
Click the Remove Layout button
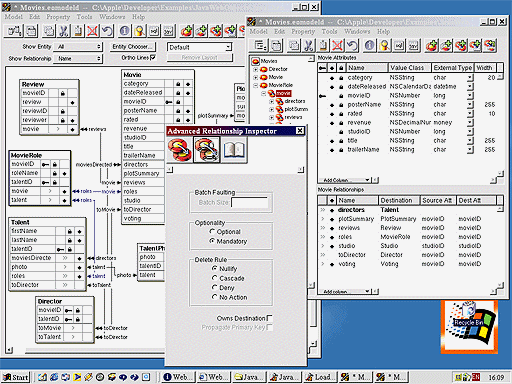pyautogui.click(x=199, y=58)
